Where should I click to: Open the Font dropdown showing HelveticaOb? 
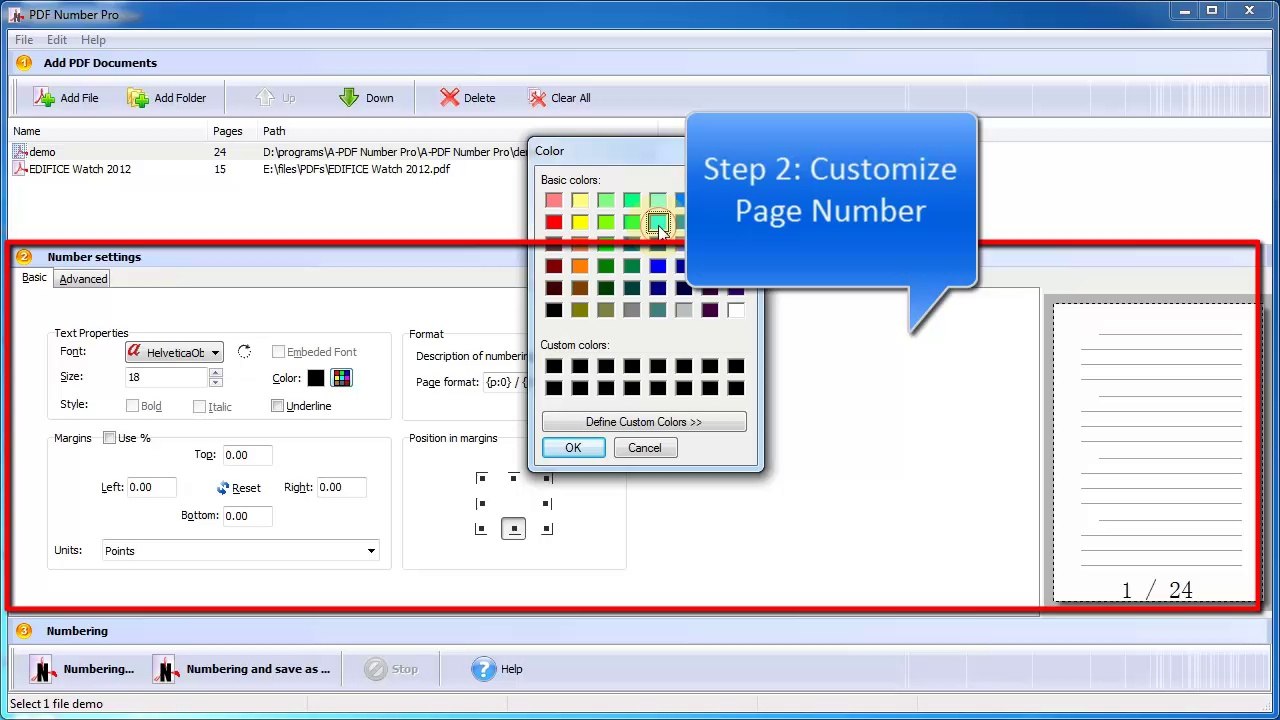[174, 352]
